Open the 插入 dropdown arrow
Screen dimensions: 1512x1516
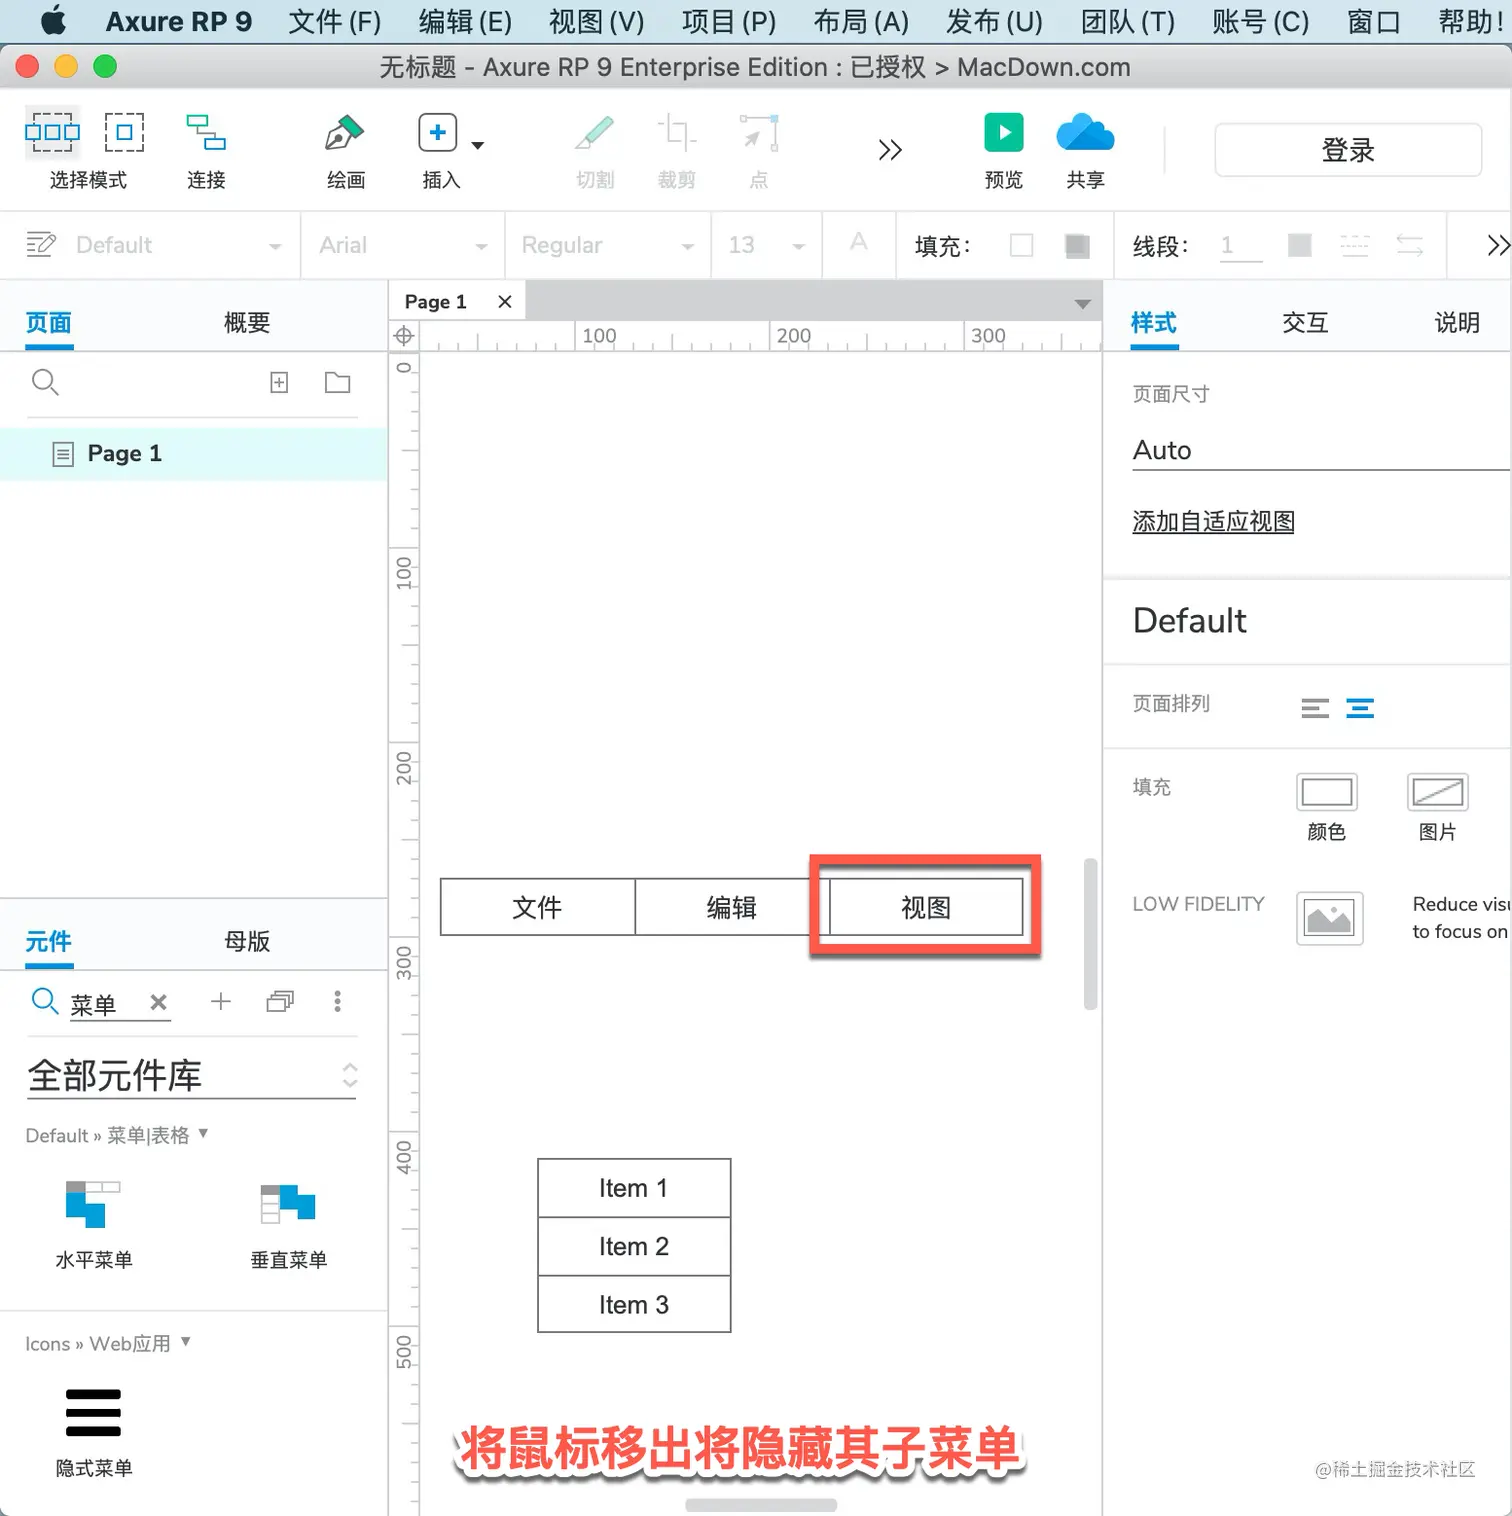[478, 145]
